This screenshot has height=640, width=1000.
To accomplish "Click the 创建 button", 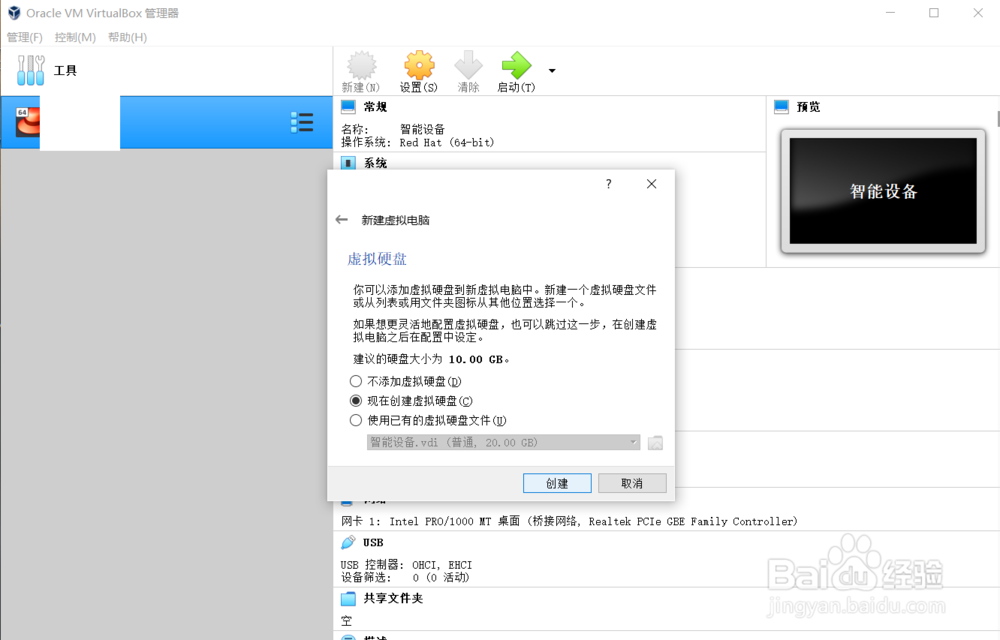I will [557, 483].
